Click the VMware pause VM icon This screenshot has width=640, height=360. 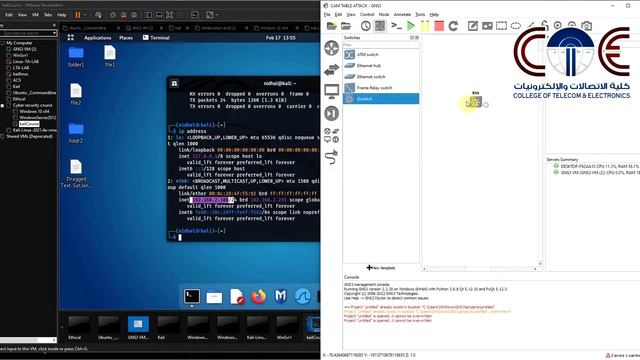point(78,15)
